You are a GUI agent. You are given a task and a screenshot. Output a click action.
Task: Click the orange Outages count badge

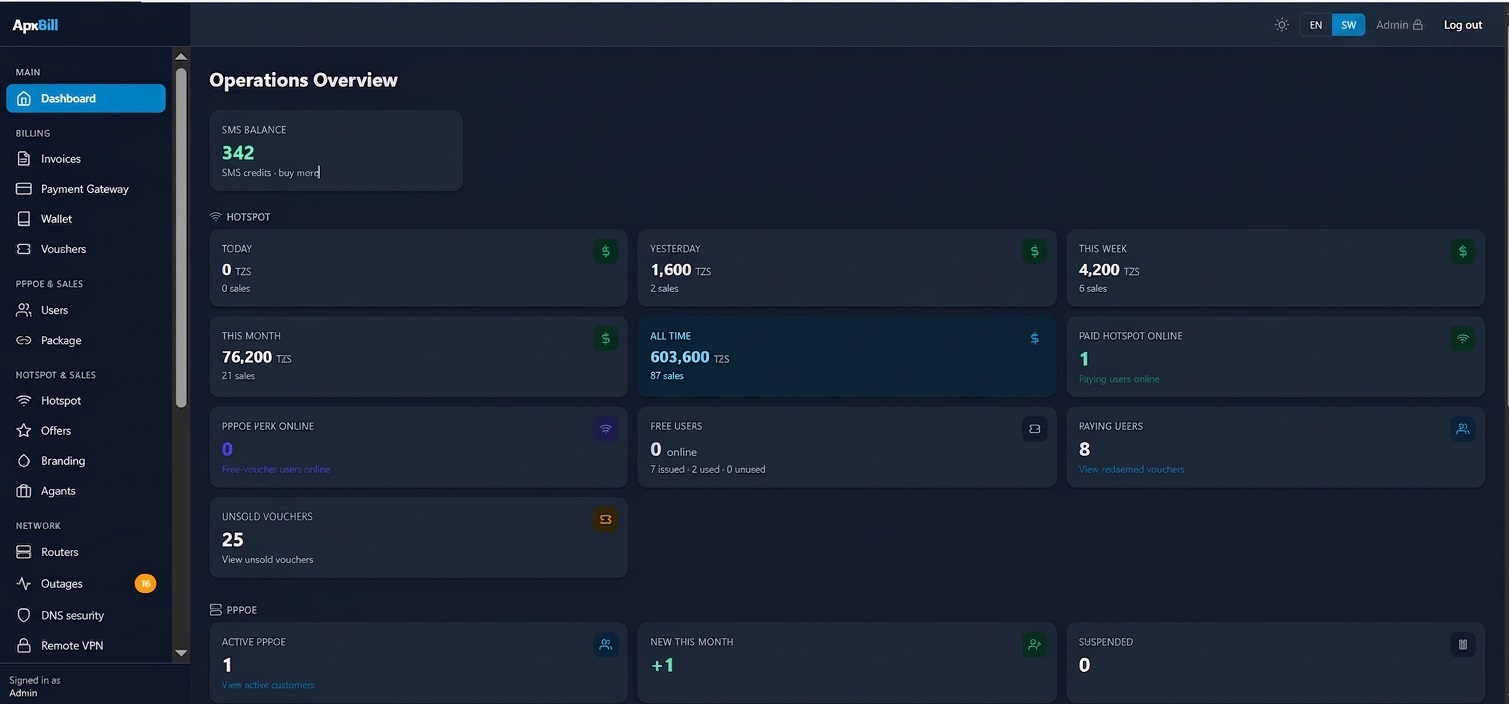point(145,584)
